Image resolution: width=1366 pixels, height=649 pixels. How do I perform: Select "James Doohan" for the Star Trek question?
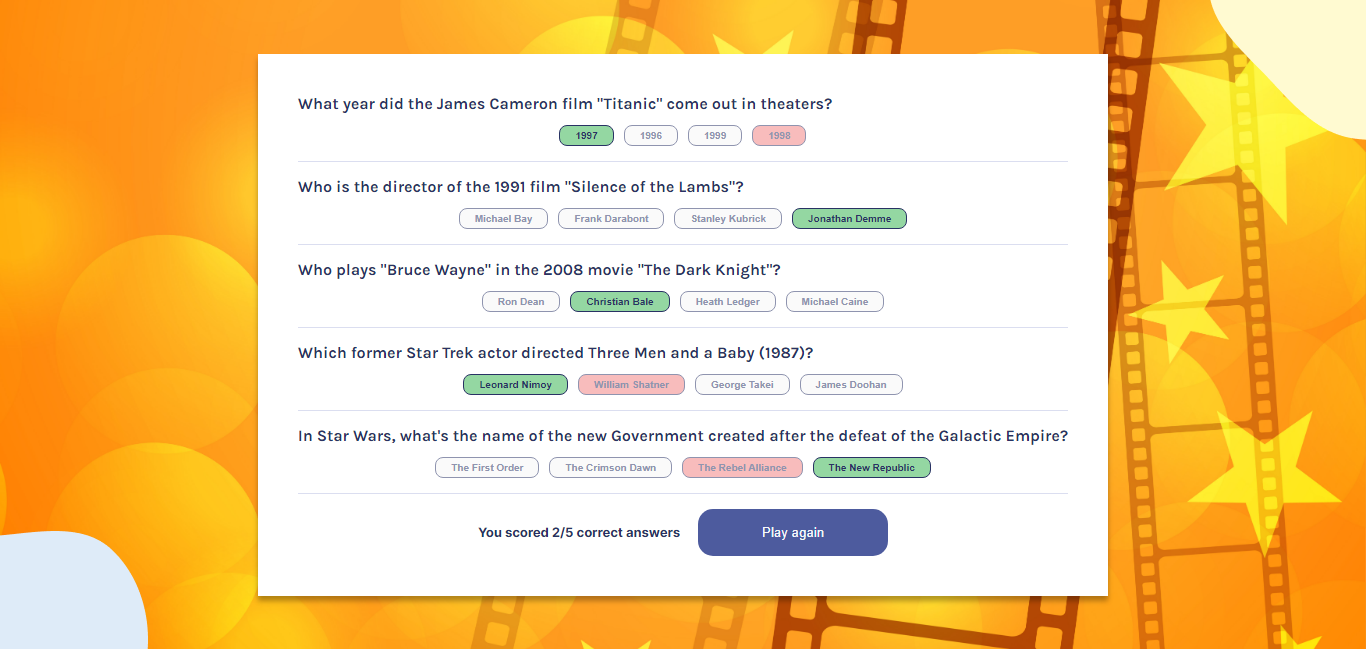(851, 384)
